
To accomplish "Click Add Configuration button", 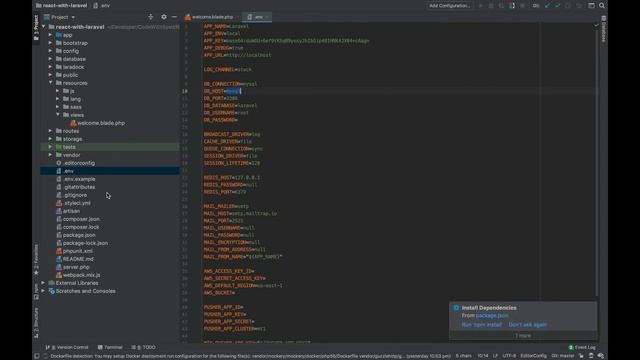I will coord(449,6).
